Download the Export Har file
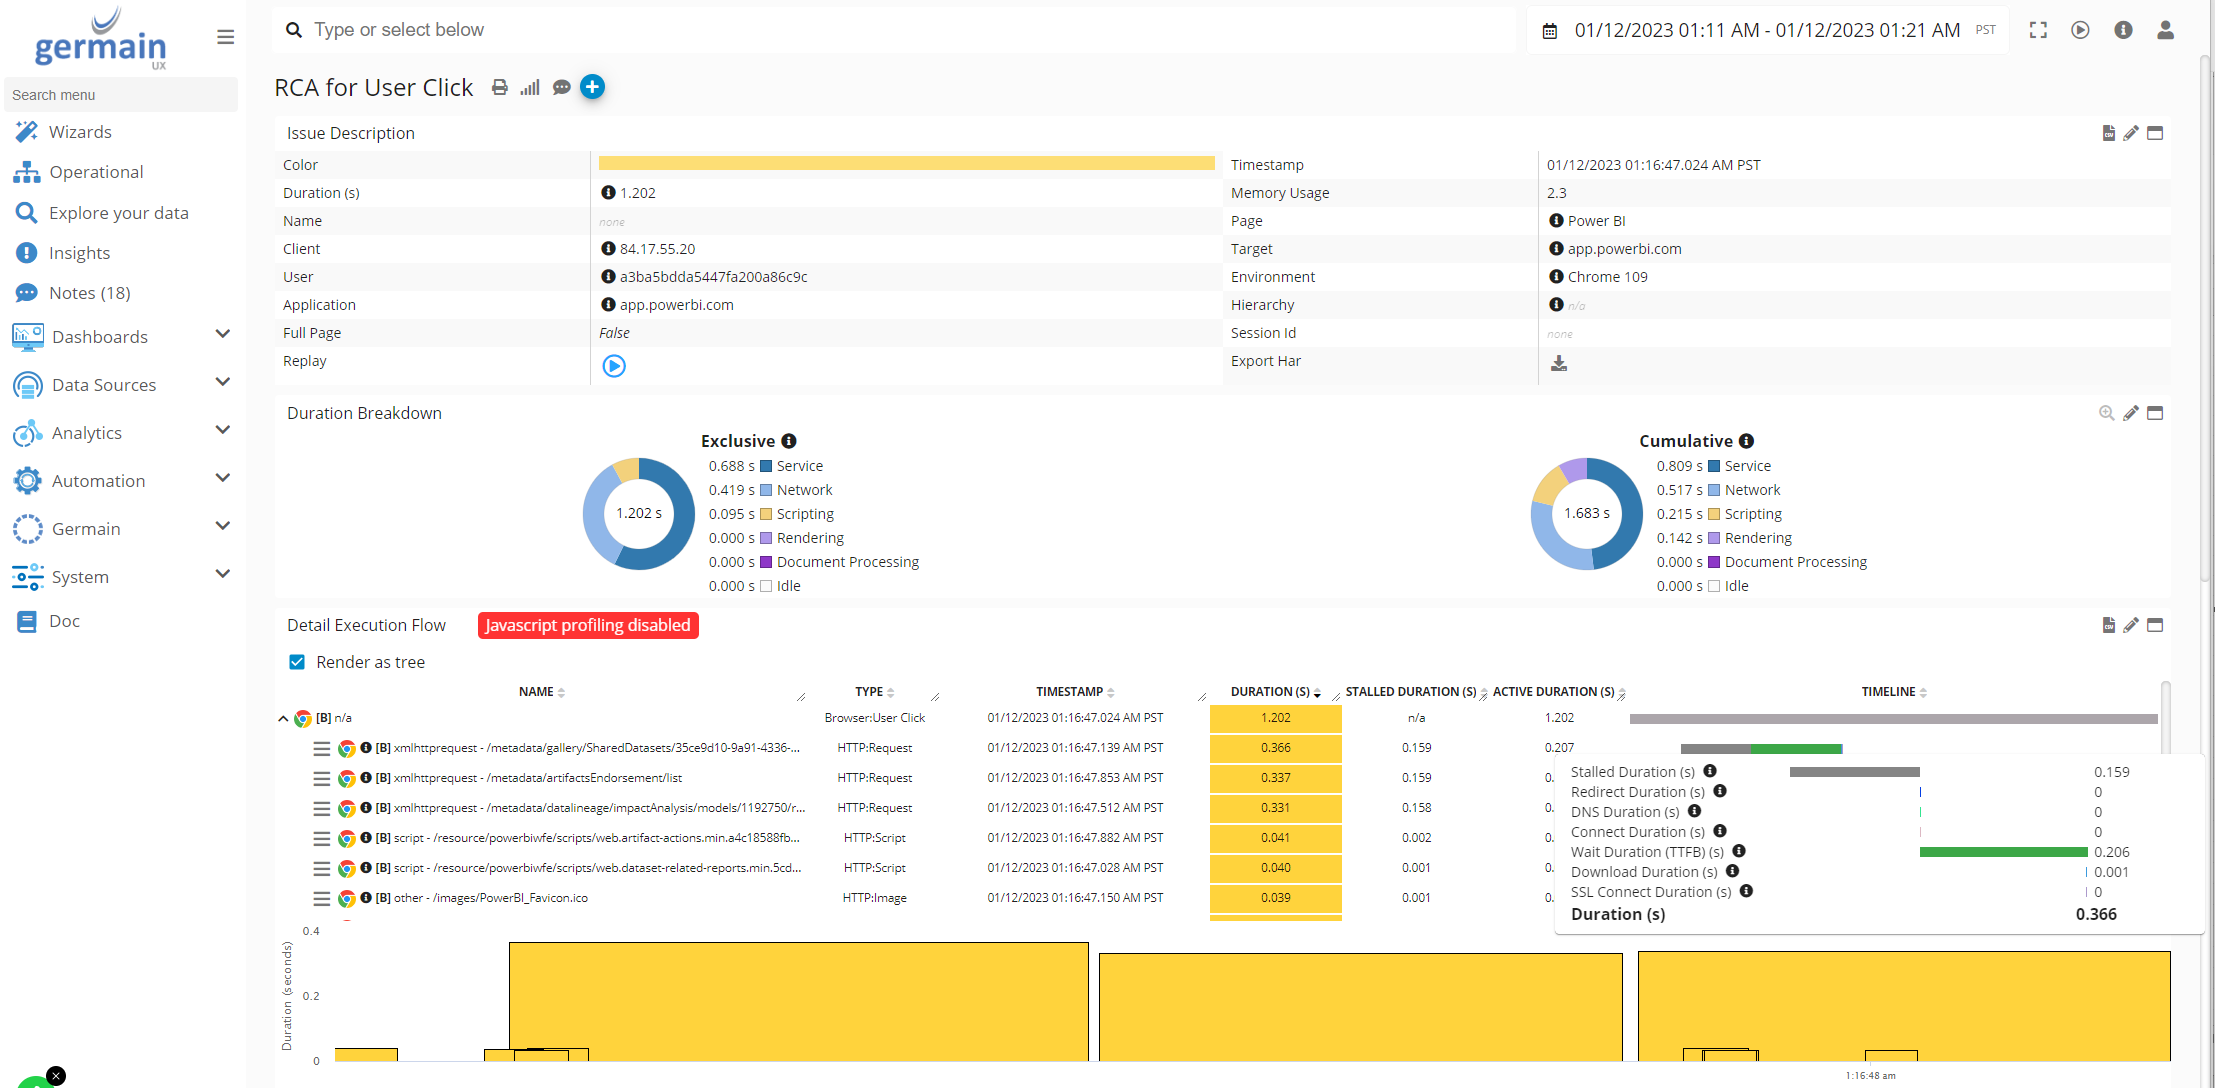The image size is (2215, 1088). [x=1558, y=363]
